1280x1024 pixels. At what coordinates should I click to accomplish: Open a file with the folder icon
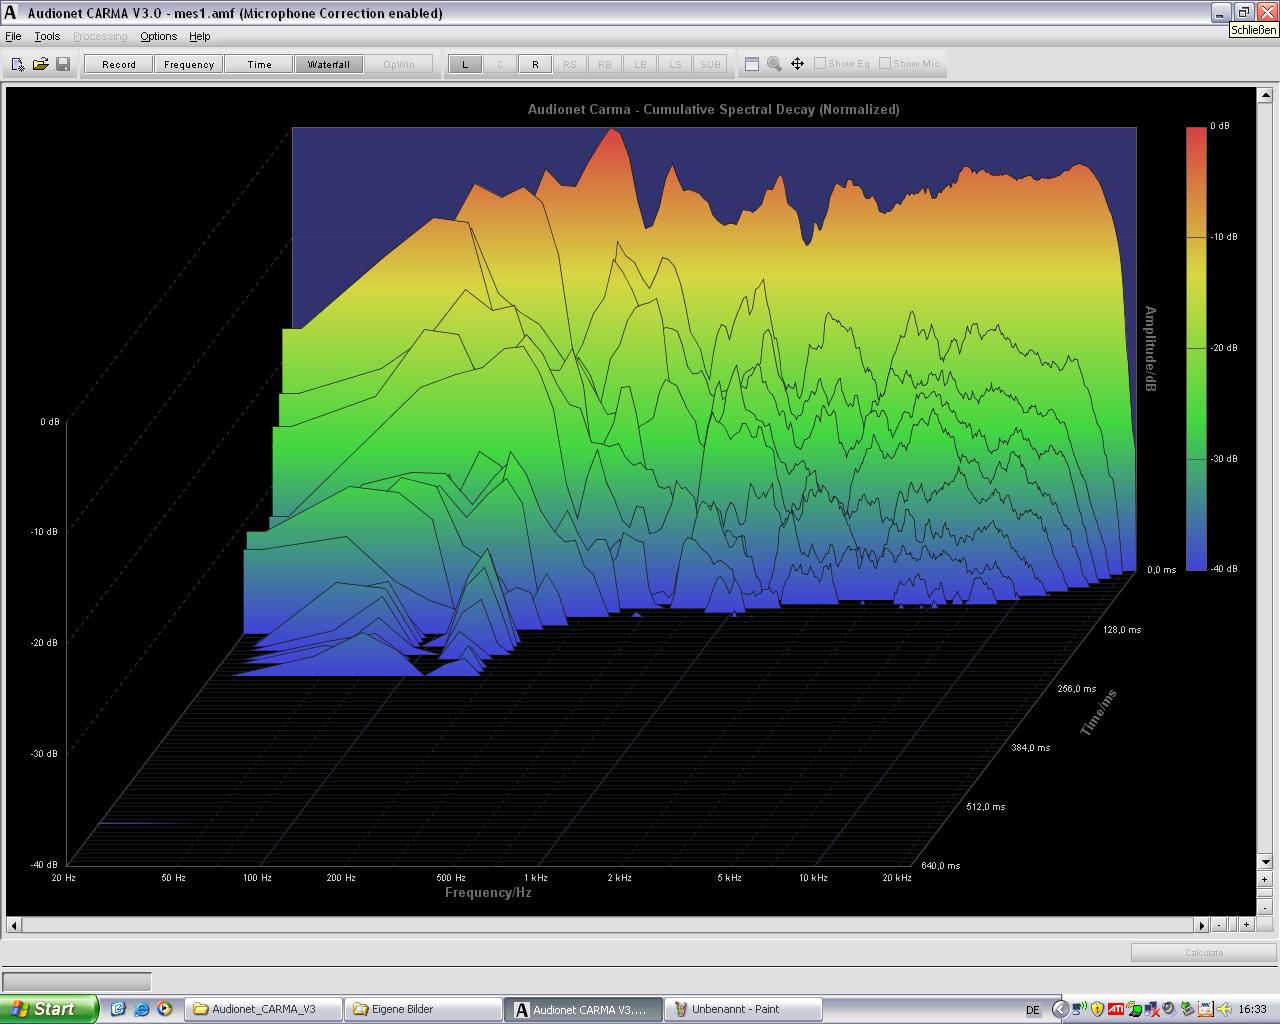point(40,64)
